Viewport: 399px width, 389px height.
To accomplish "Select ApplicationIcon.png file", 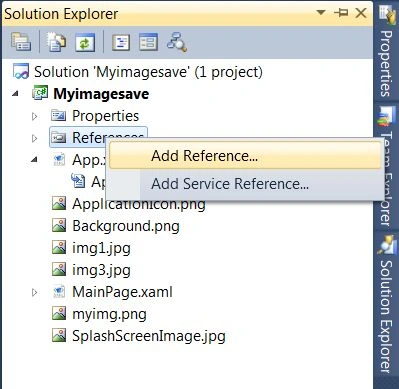I will (x=139, y=204).
